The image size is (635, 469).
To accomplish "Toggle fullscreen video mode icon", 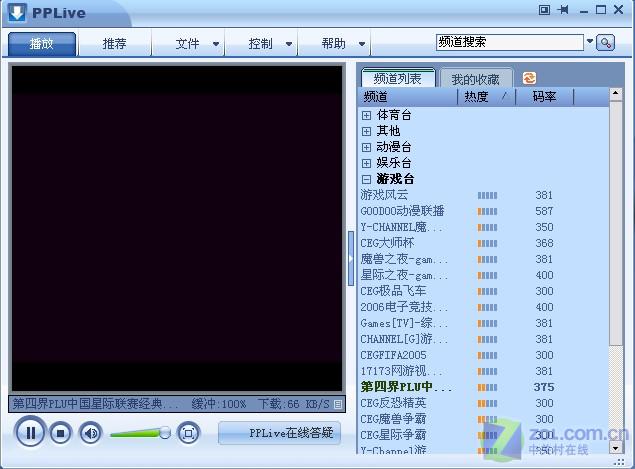I will [x=188, y=433].
